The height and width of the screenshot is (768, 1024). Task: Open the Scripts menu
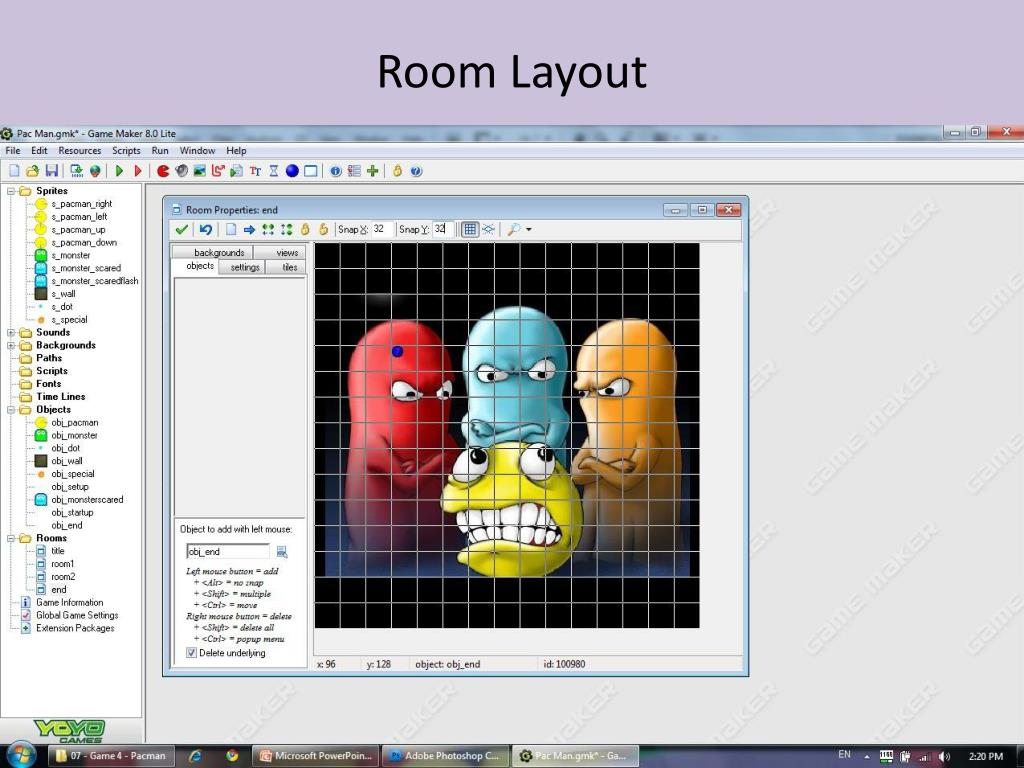126,151
